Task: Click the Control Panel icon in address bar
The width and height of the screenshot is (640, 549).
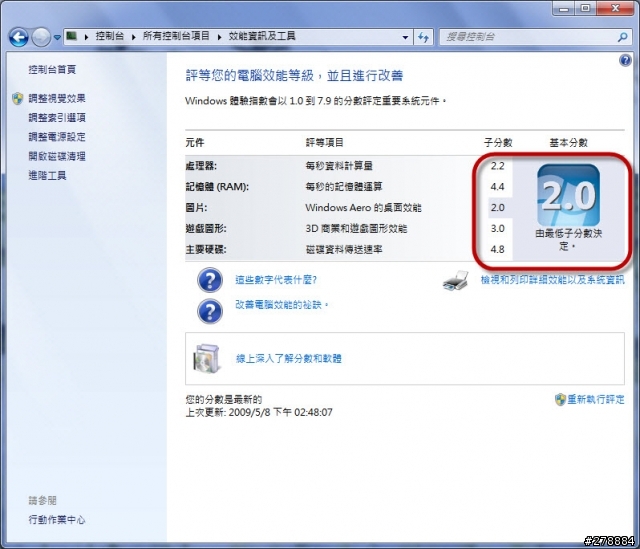Action: click(x=72, y=36)
